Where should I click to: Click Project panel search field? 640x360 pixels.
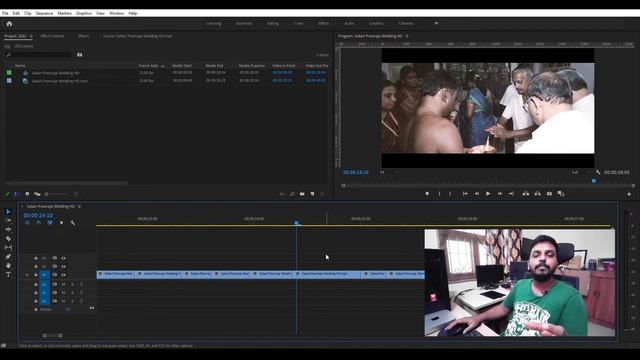pyautogui.click(x=38, y=55)
